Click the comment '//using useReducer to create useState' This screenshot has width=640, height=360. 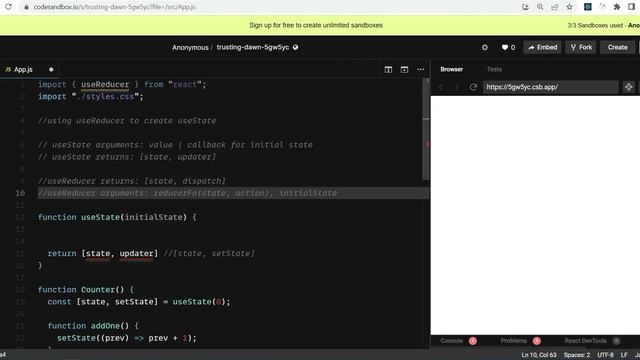coord(127,121)
